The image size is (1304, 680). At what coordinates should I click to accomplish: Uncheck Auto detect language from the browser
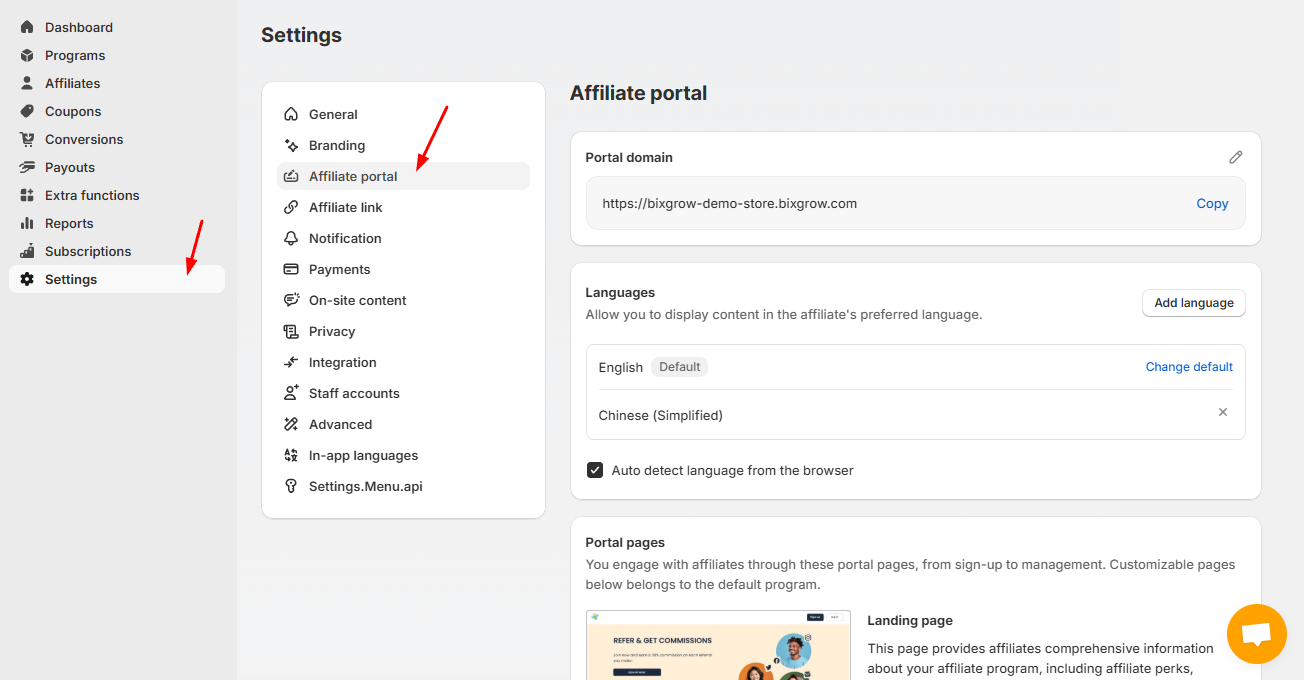pos(595,470)
